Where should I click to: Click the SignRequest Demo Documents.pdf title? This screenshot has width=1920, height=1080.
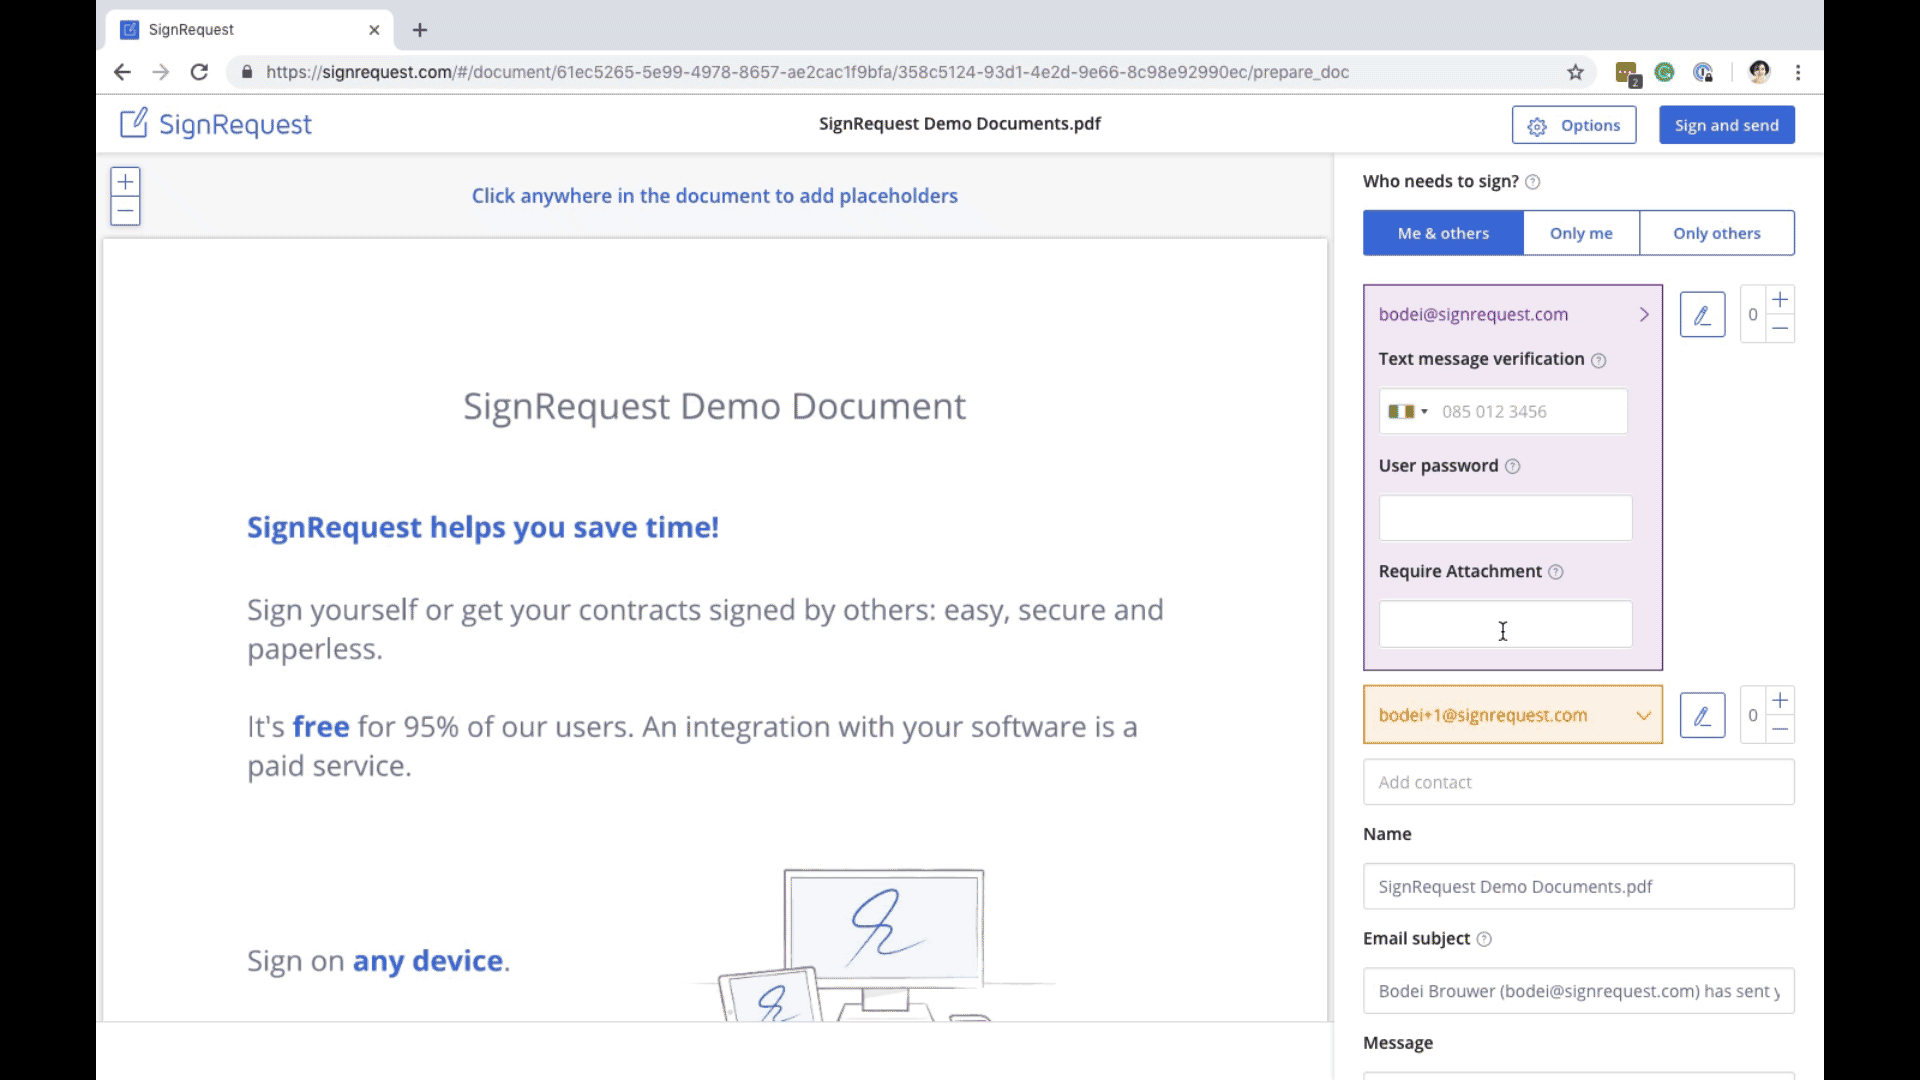(959, 124)
